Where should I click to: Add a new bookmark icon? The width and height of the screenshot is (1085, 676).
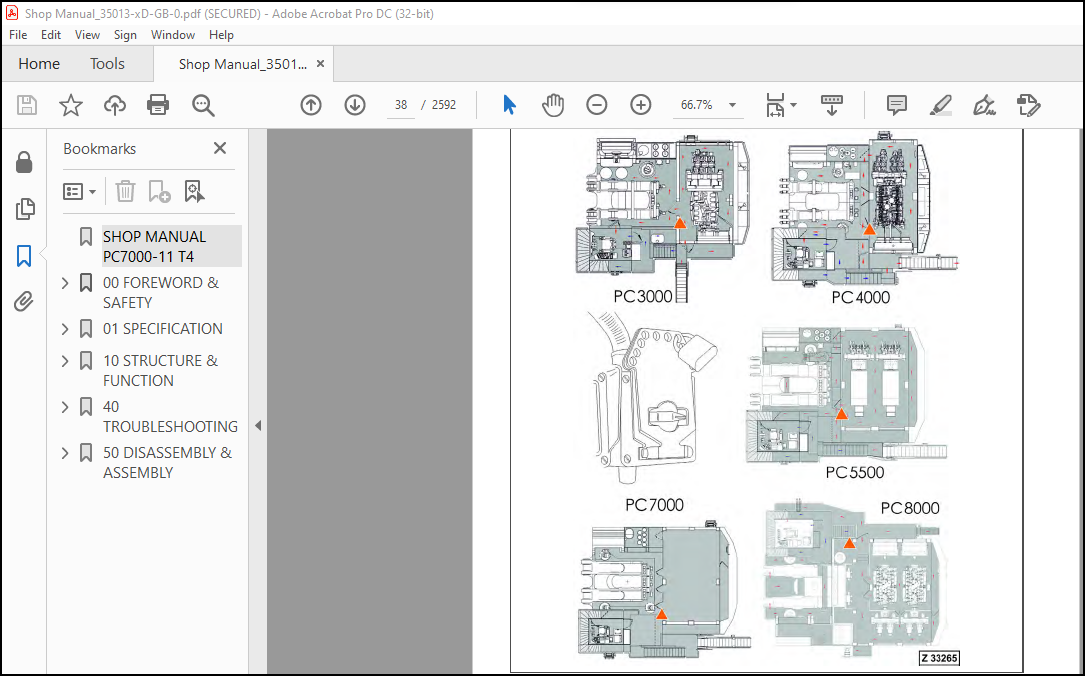click(x=159, y=192)
